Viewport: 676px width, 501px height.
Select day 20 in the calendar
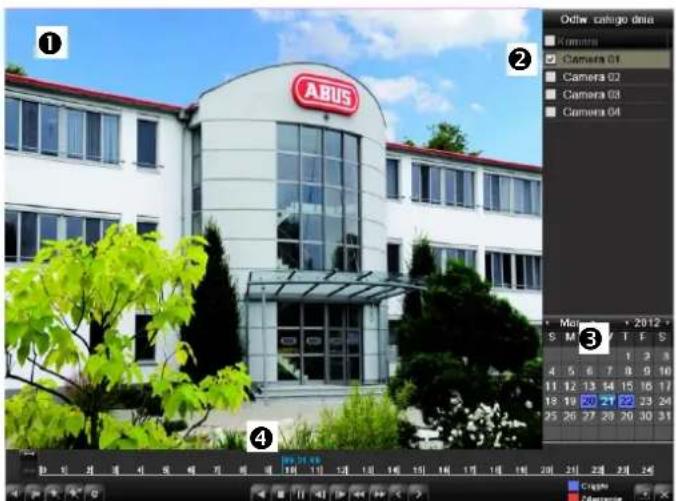pos(586,402)
